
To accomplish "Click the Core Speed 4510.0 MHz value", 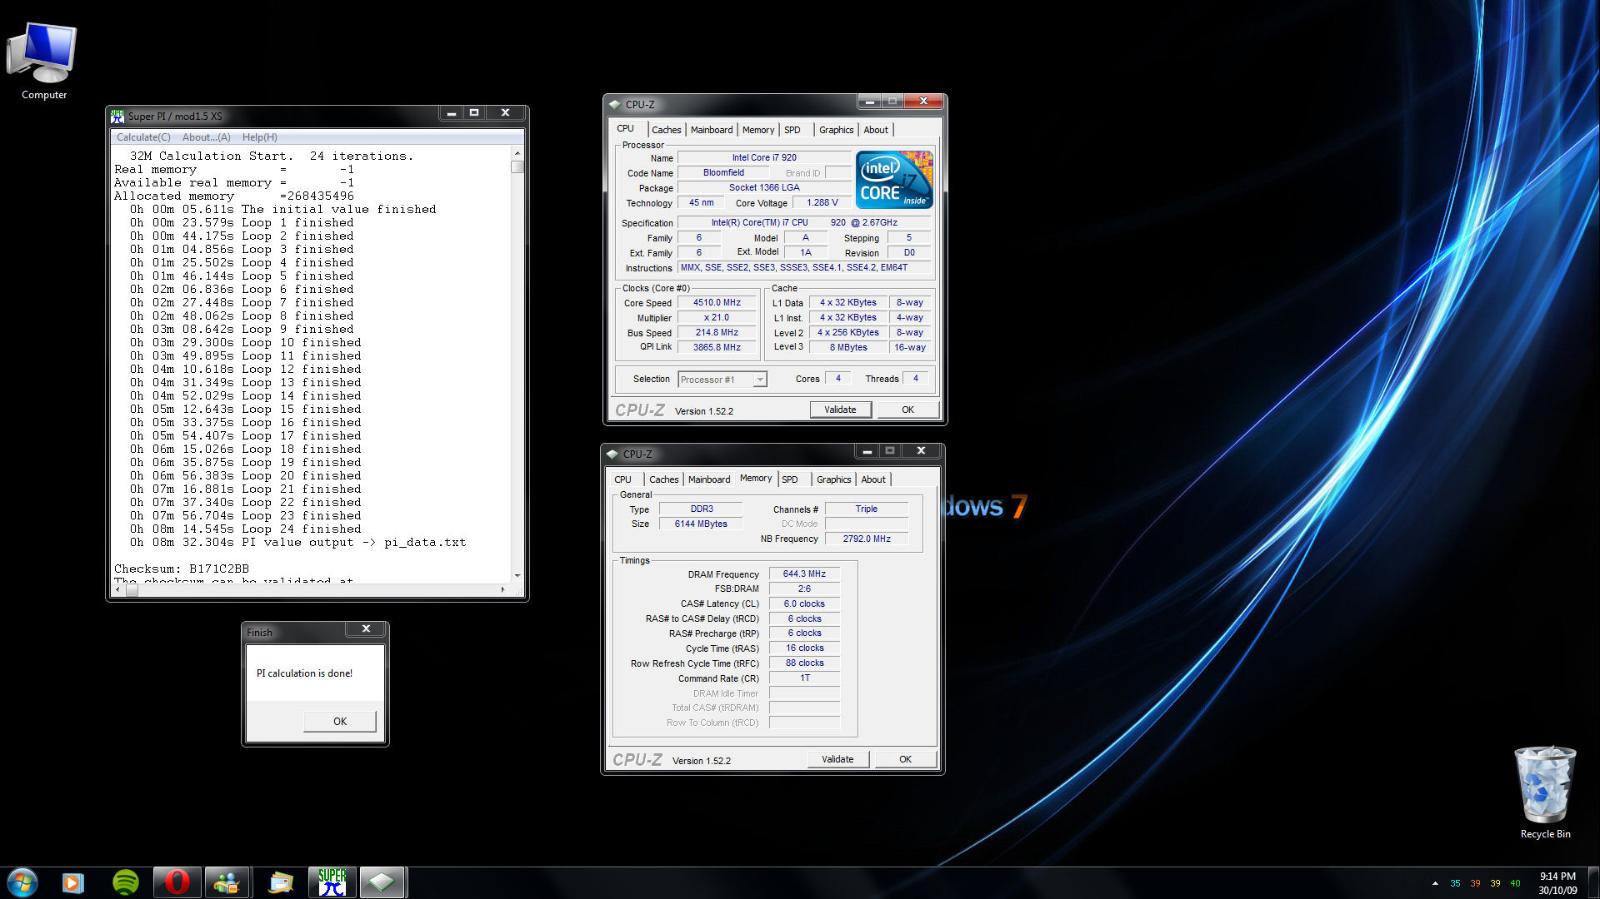I will [717, 302].
